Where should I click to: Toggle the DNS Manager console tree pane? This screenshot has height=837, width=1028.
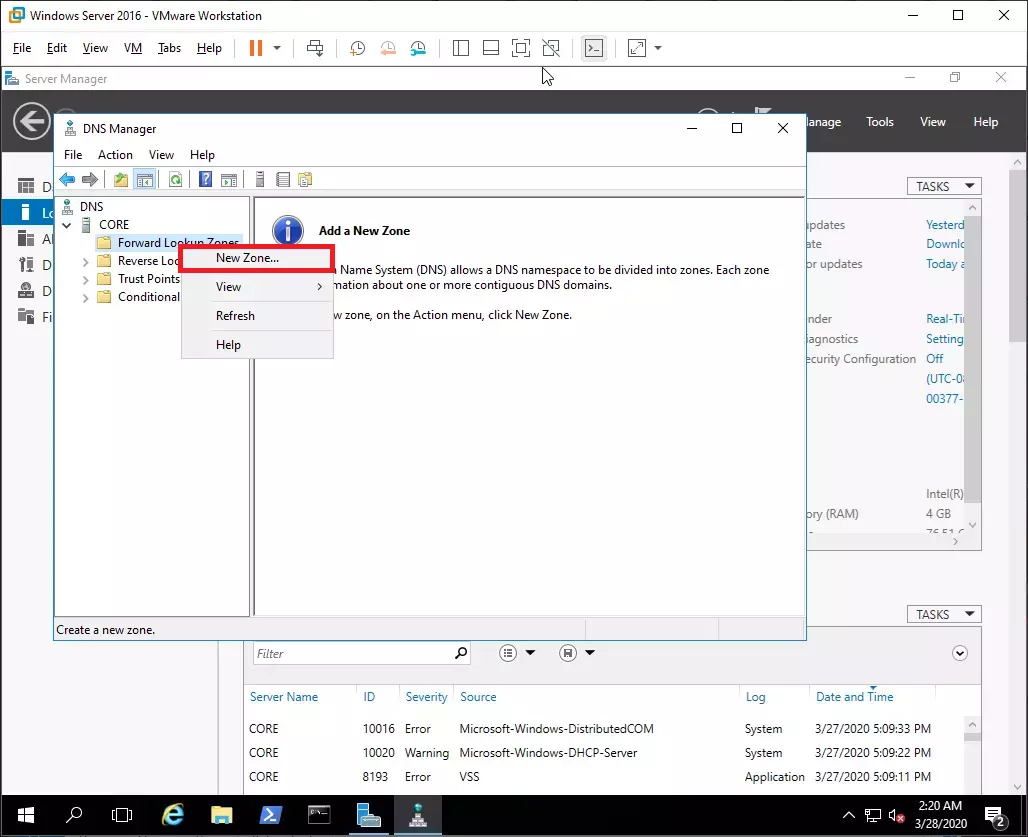point(145,180)
